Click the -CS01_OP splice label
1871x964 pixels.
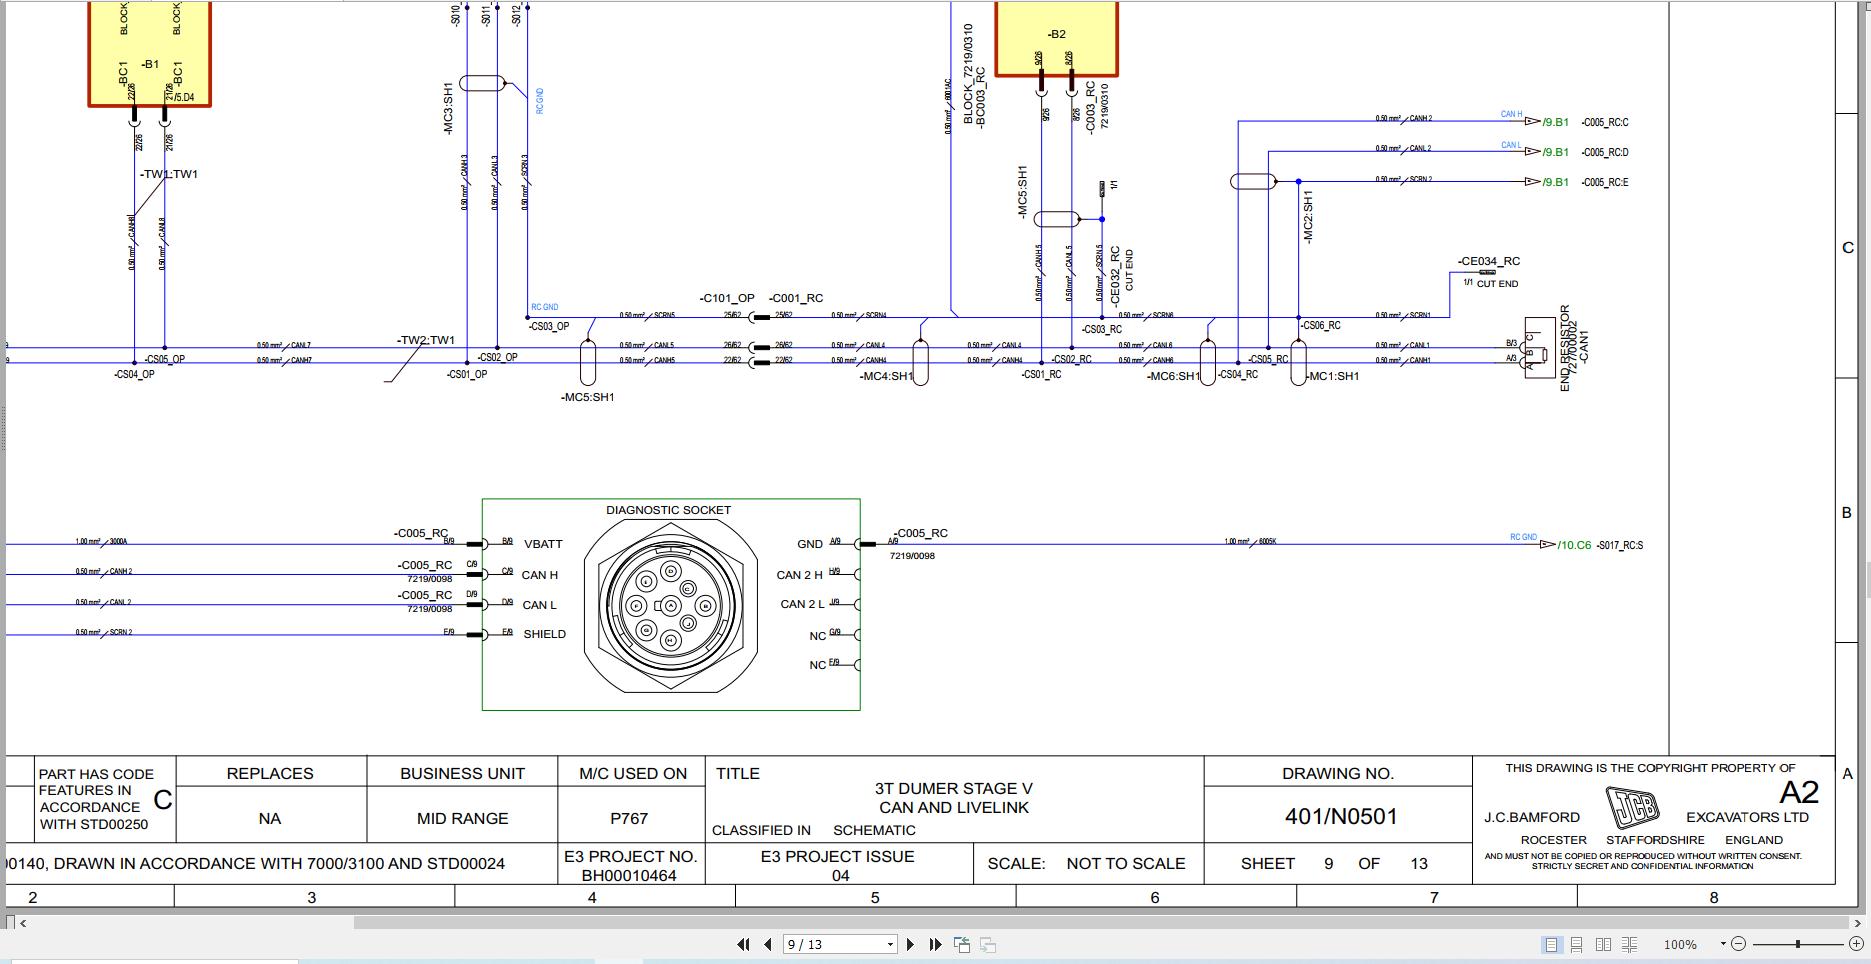[x=467, y=375]
